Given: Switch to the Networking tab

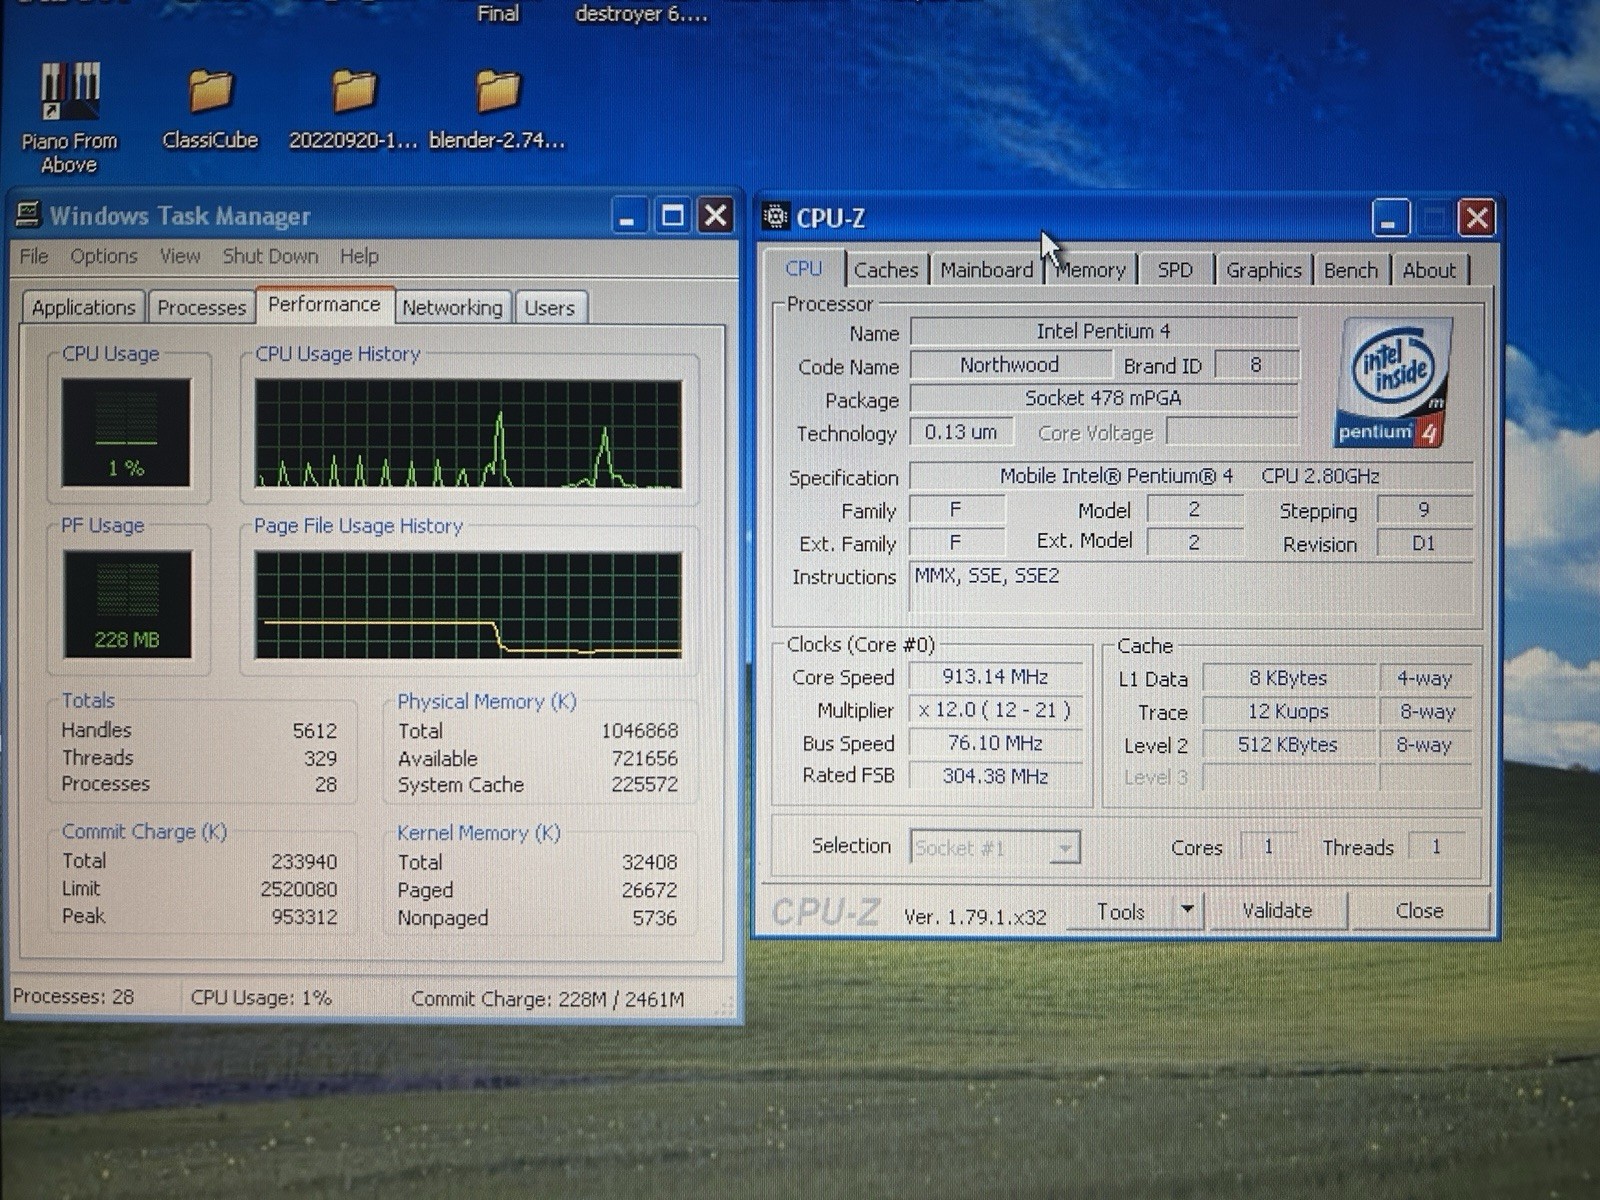Looking at the screenshot, I should 452,307.
